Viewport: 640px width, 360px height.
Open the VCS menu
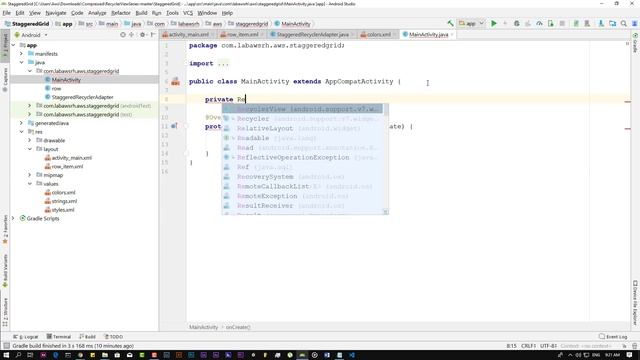coord(188,13)
